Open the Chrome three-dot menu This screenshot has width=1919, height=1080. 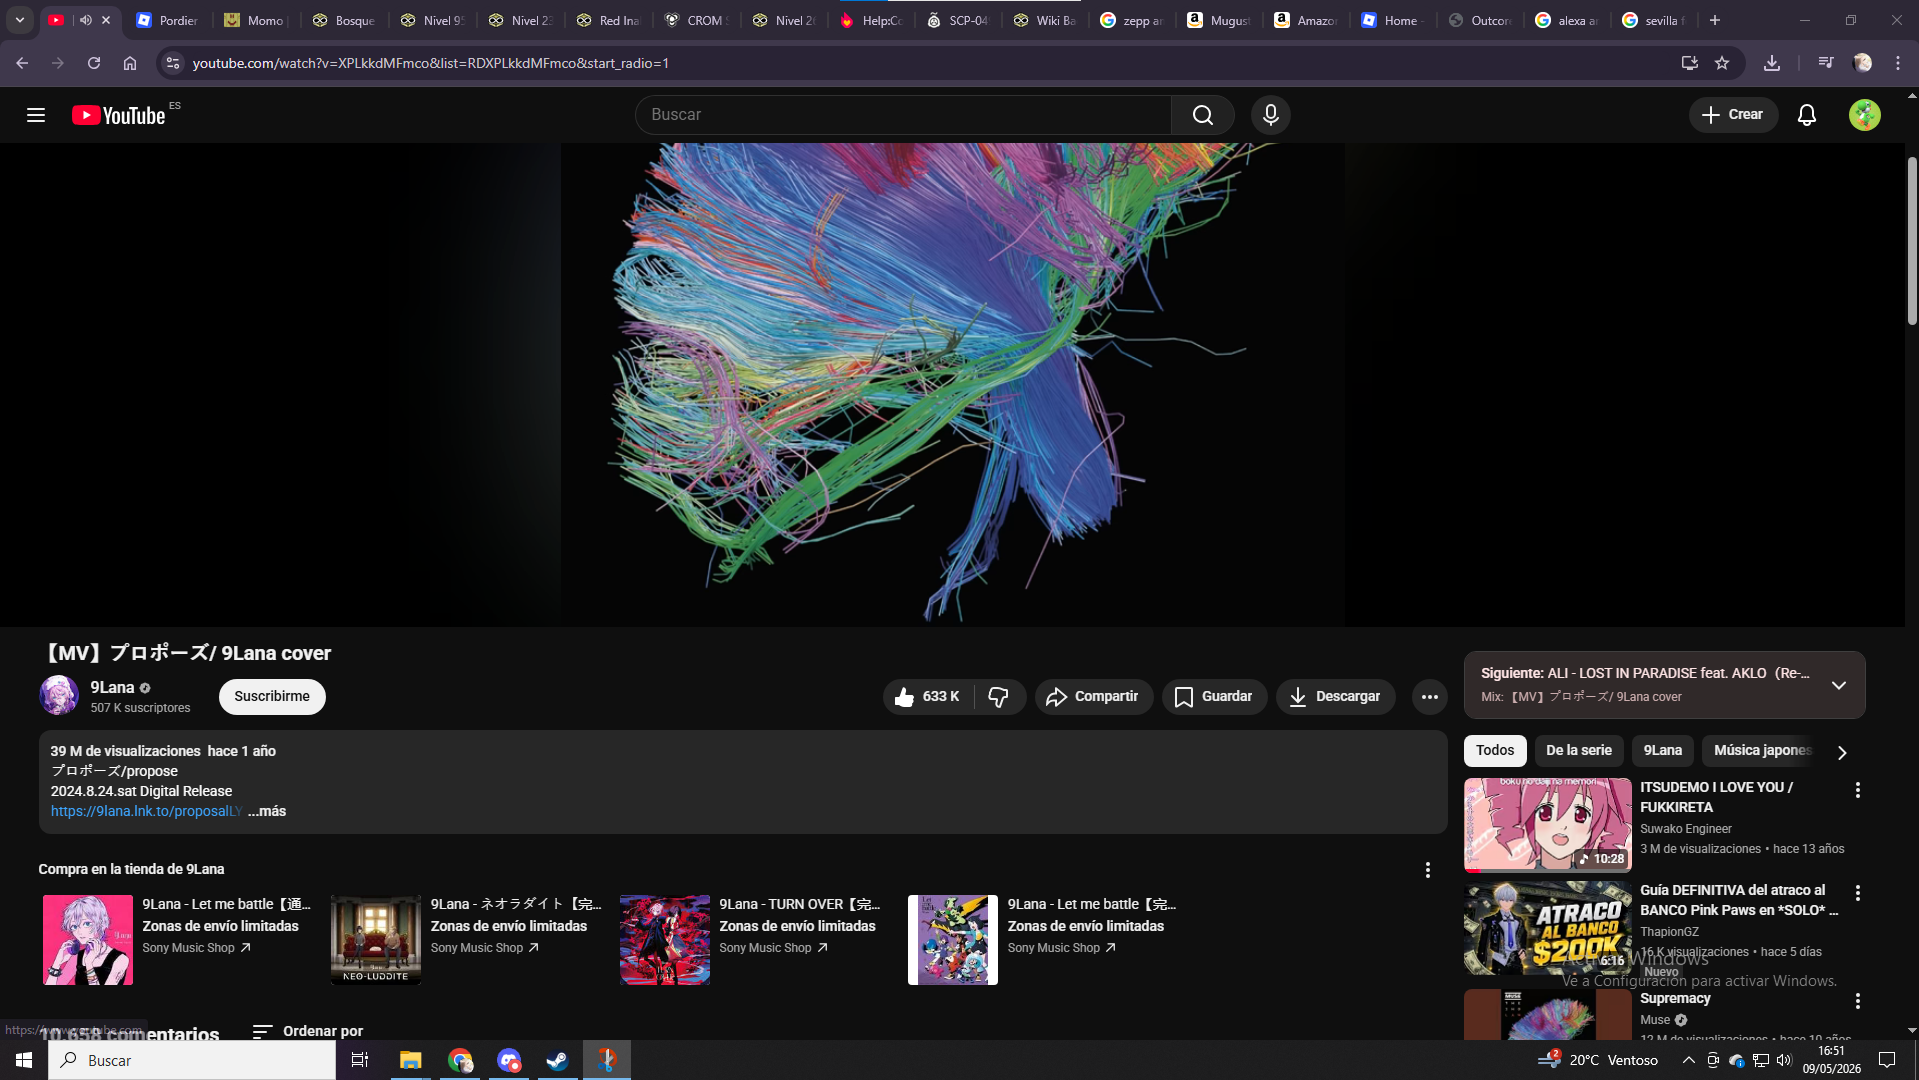pyautogui.click(x=1898, y=63)
